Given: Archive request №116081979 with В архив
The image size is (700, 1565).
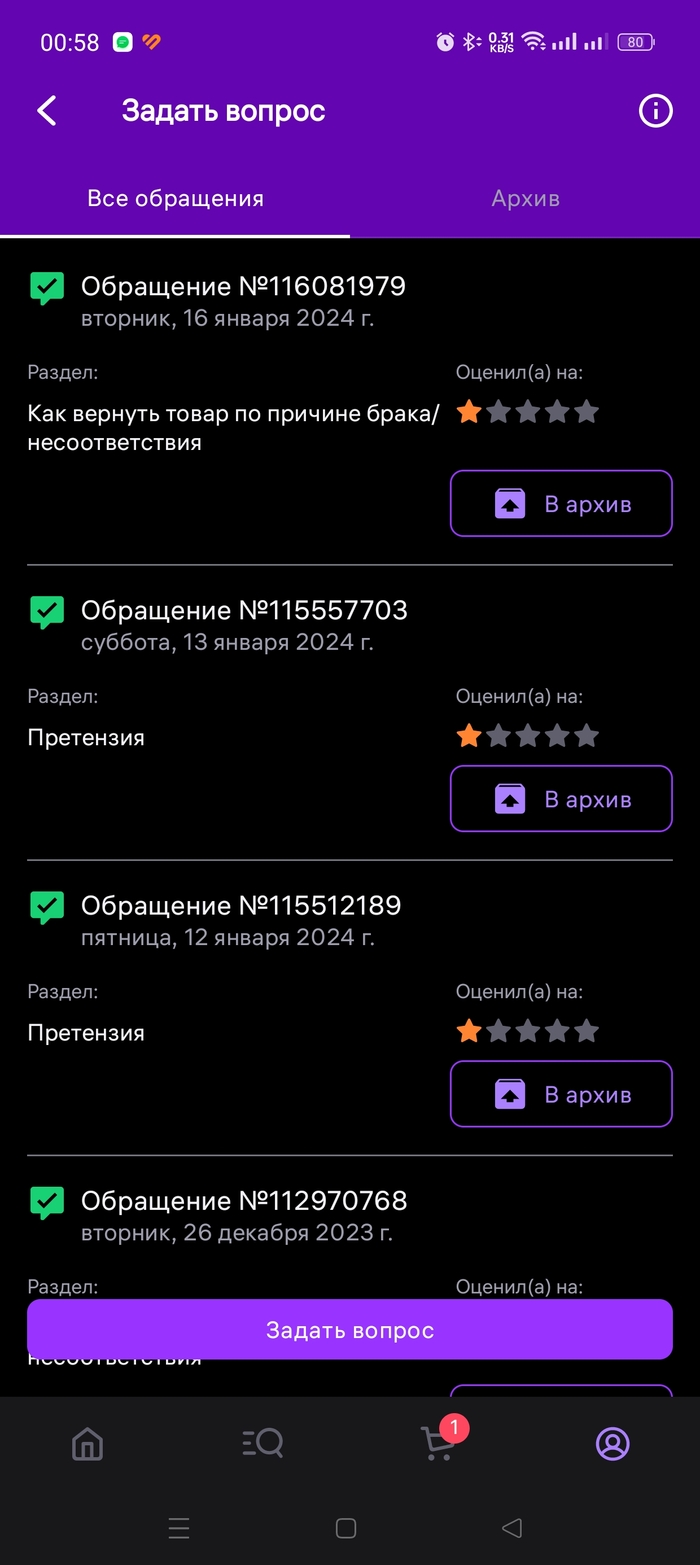Looking at the screenshot, I should point(561,504).
